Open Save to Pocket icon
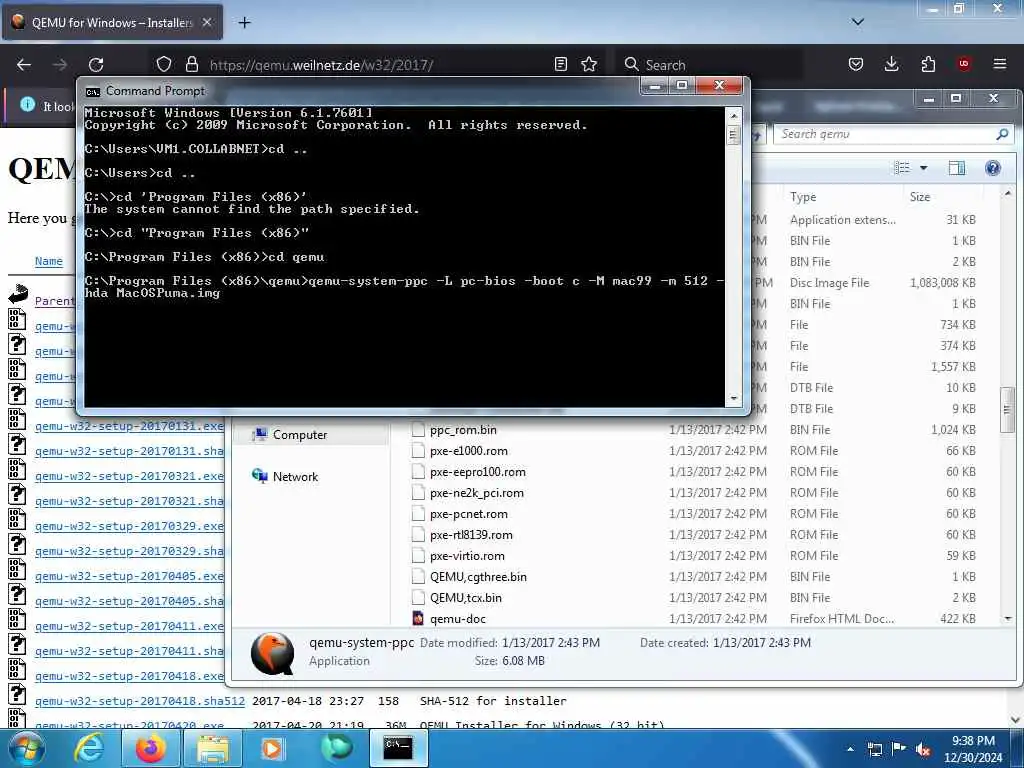This screenshot has height=768, width=1024. click(856, 64)
